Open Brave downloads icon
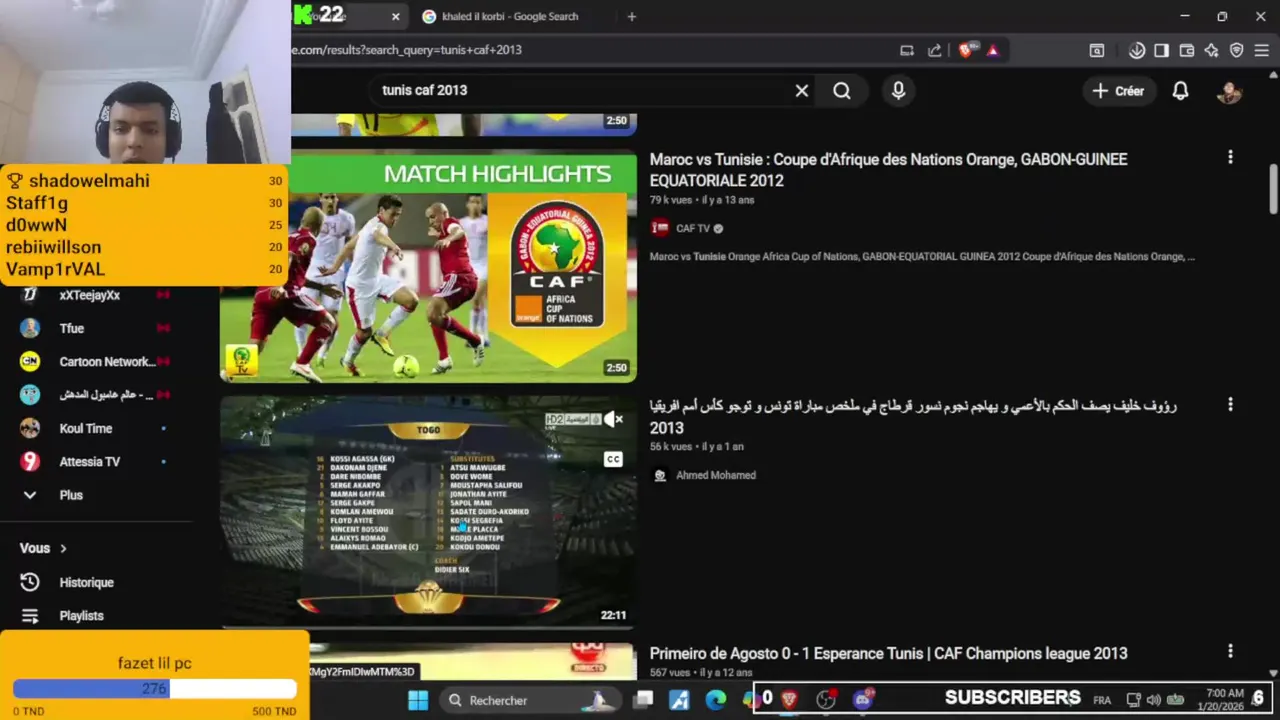 click(x=1137, y=50)
